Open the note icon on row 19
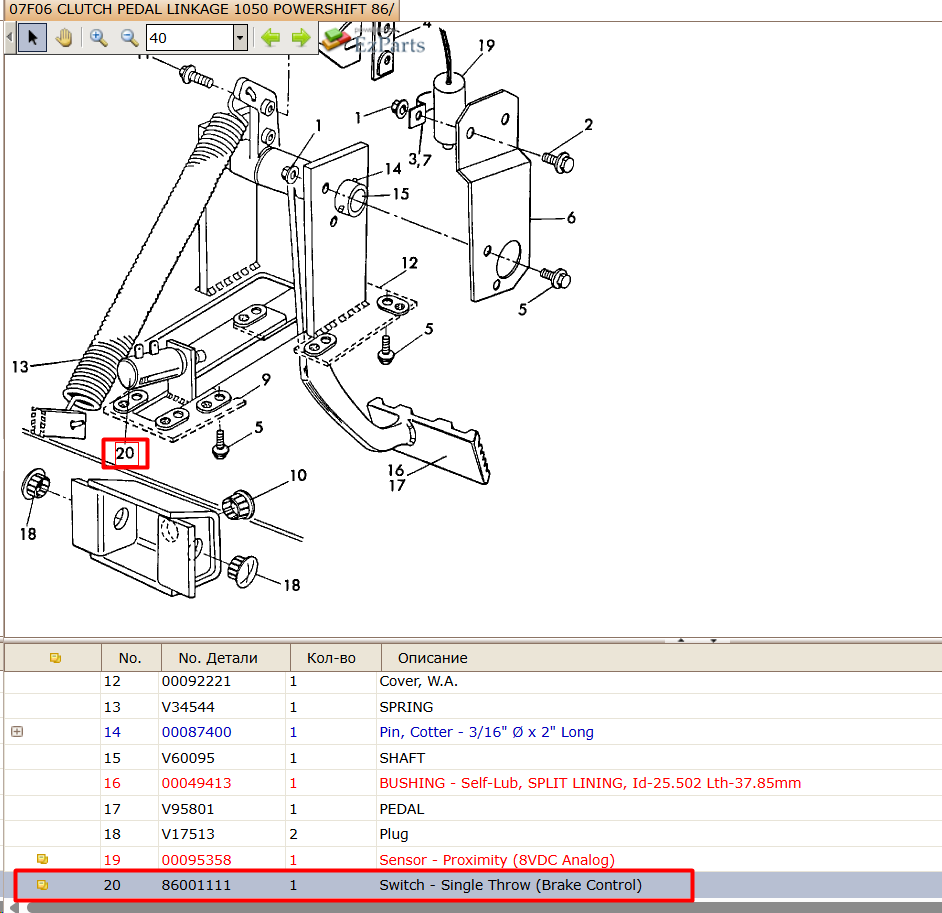The image size is (942, 913). [42, 860]
